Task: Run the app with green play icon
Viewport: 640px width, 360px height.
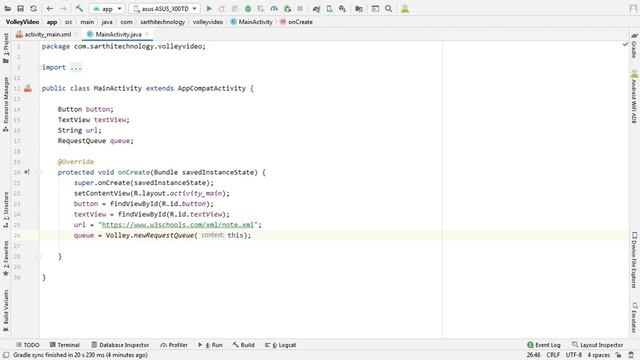Action: pyautogui.click(x=209, y=9)
